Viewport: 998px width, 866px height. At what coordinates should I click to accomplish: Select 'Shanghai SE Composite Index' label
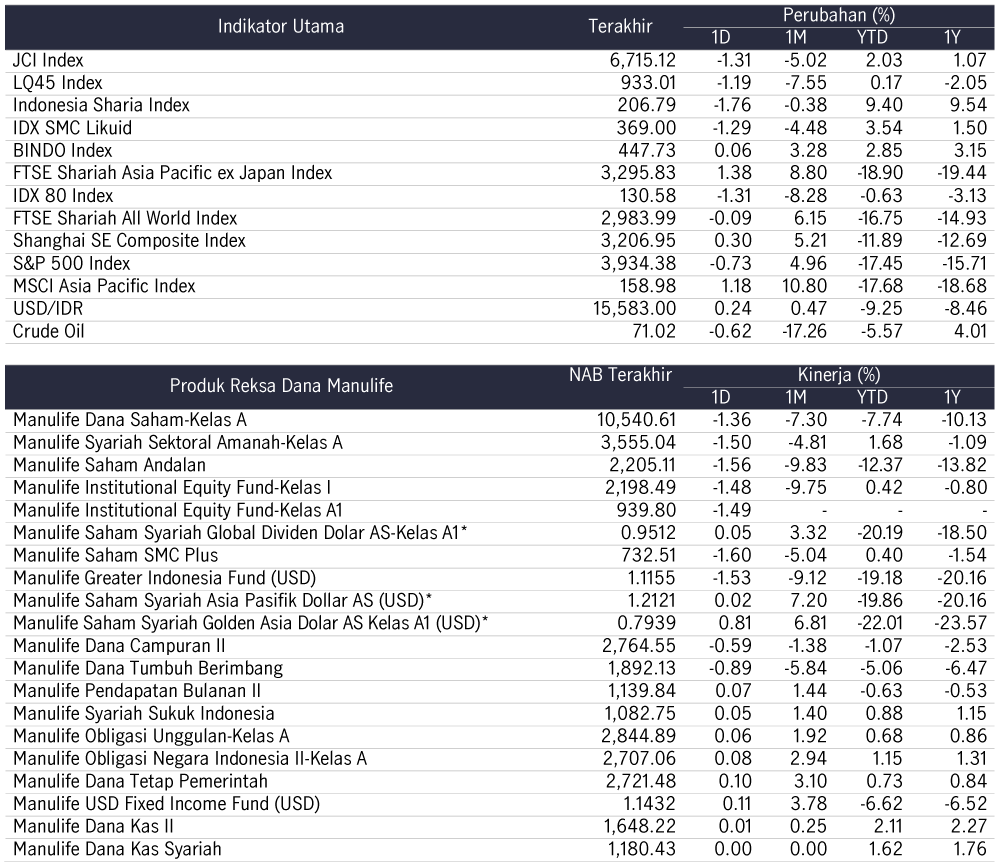click(x=129, y=241)
